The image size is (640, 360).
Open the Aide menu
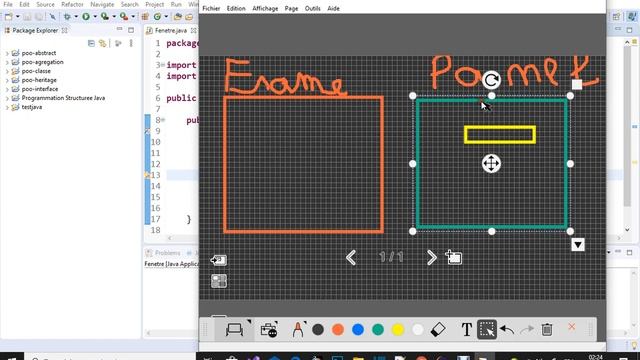pos(333,8)
